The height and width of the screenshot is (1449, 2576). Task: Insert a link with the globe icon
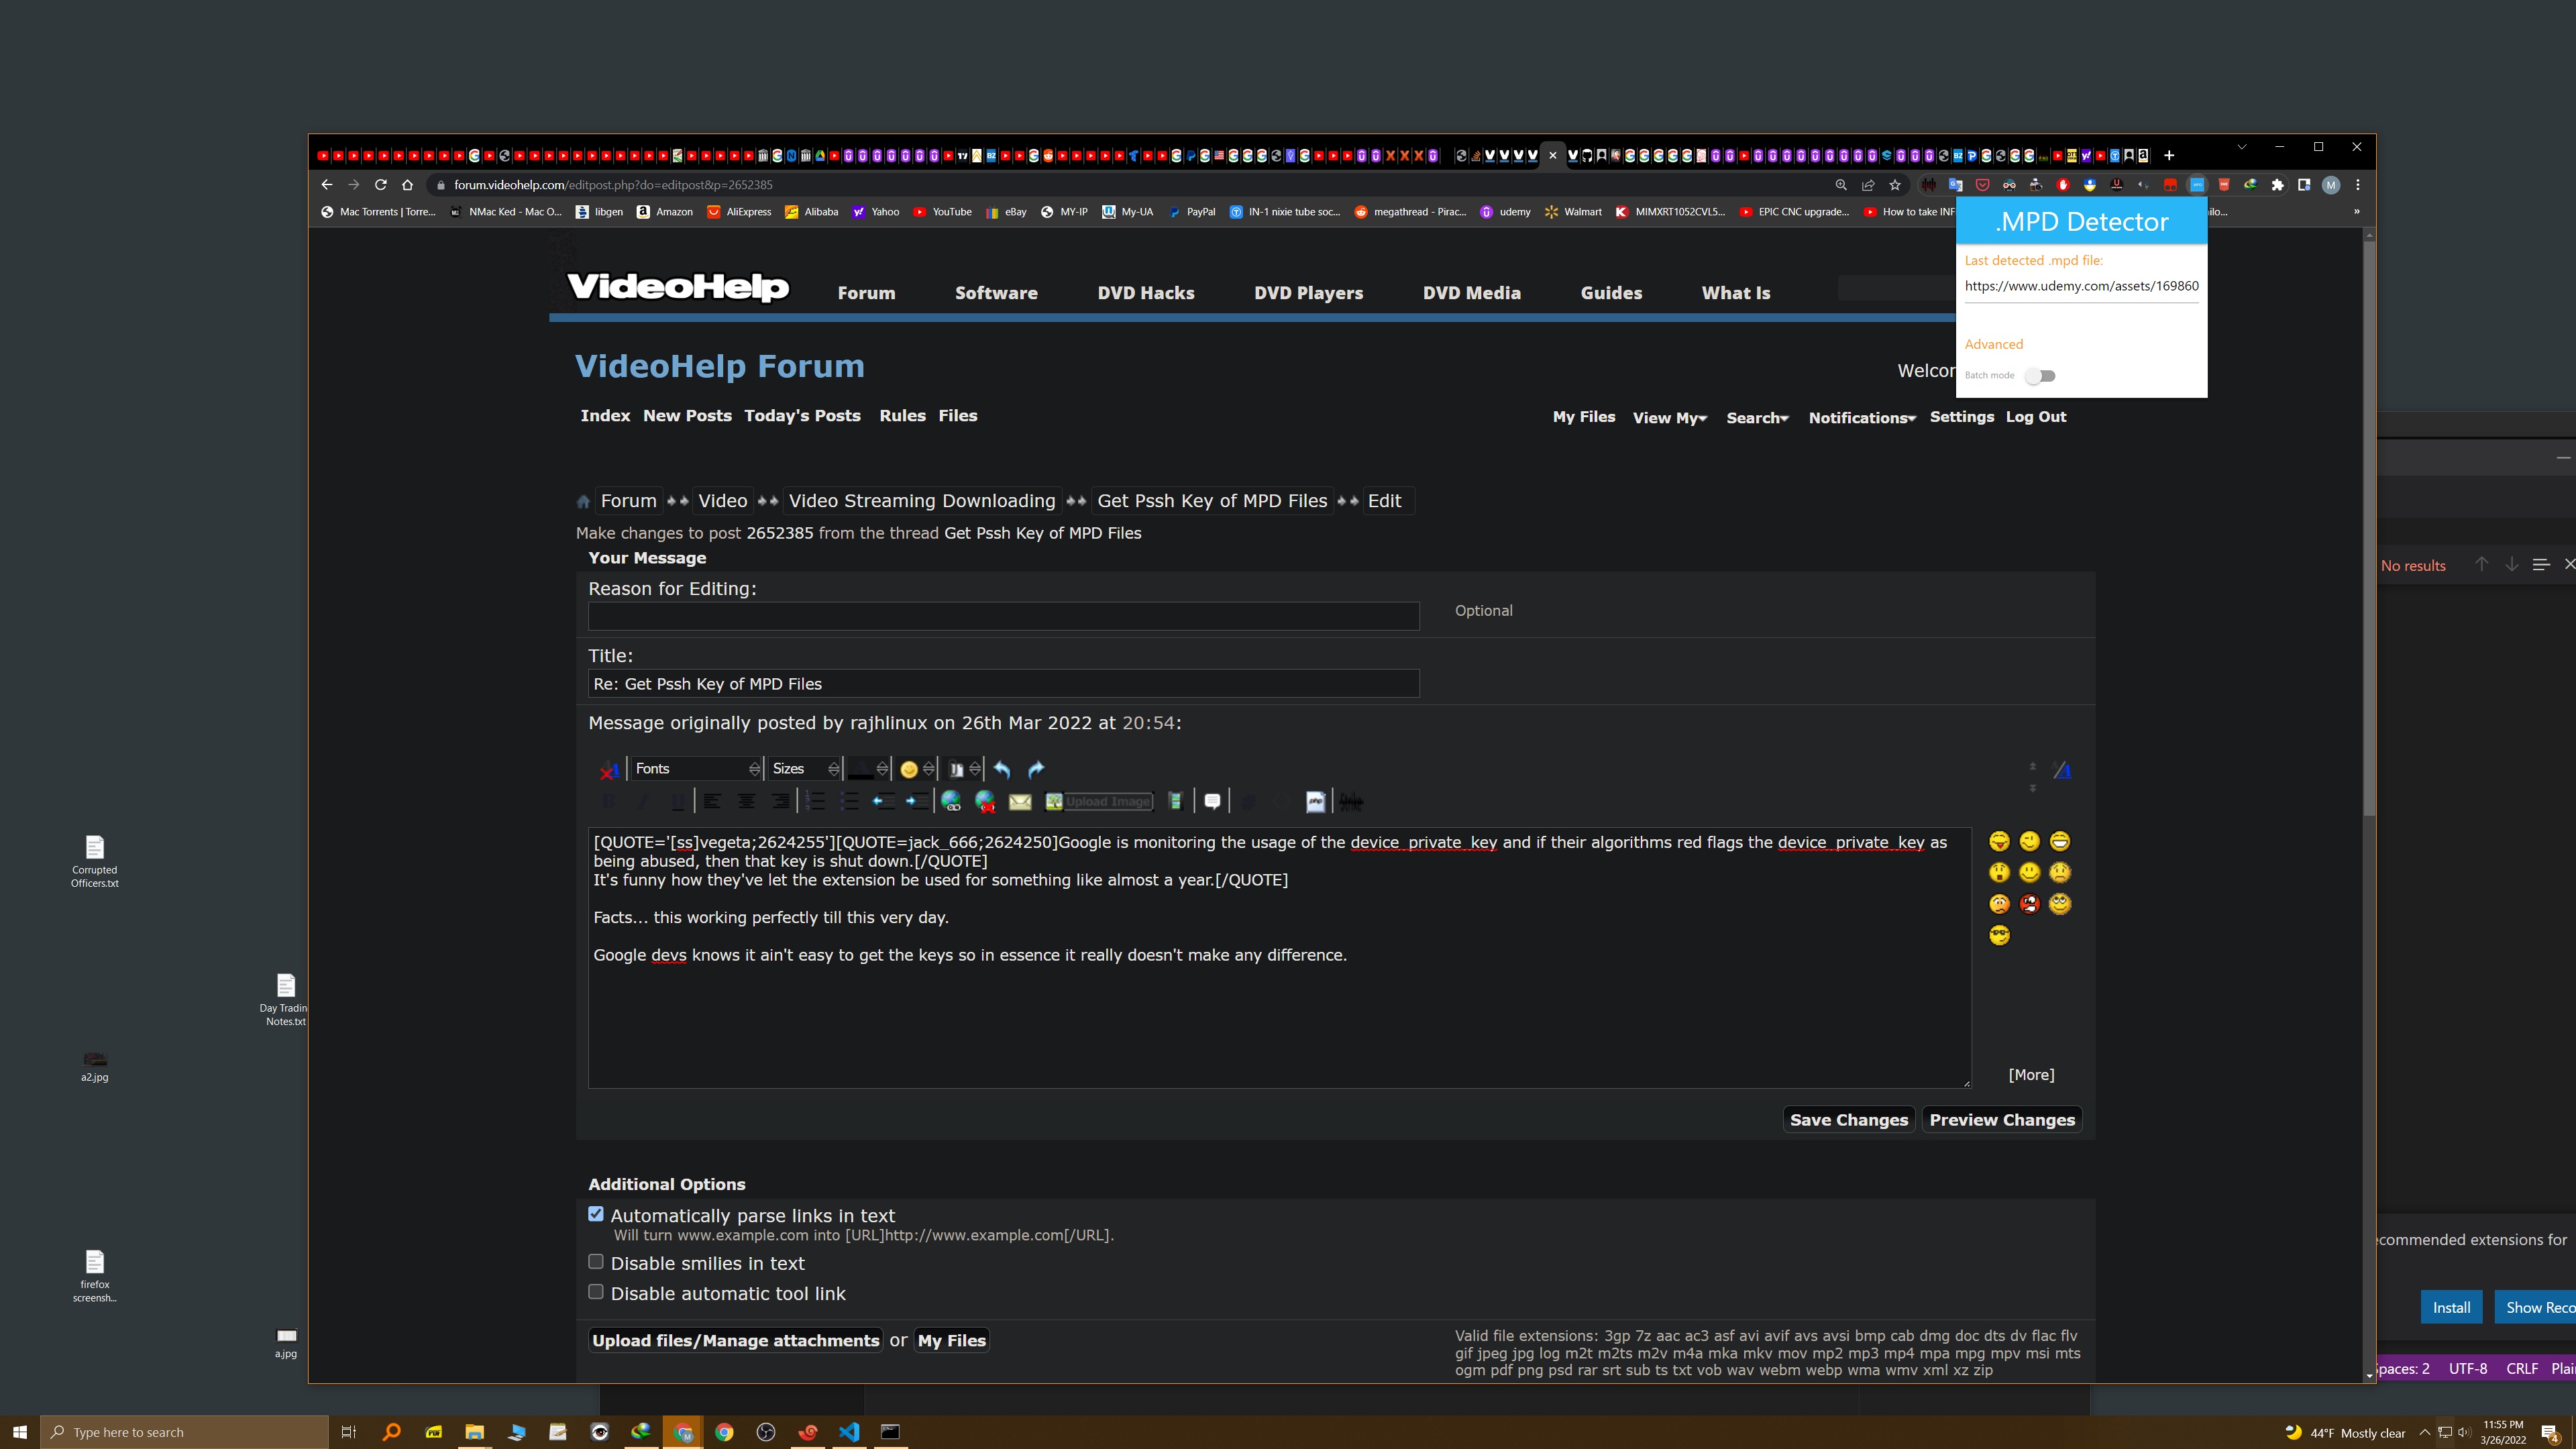951,801
